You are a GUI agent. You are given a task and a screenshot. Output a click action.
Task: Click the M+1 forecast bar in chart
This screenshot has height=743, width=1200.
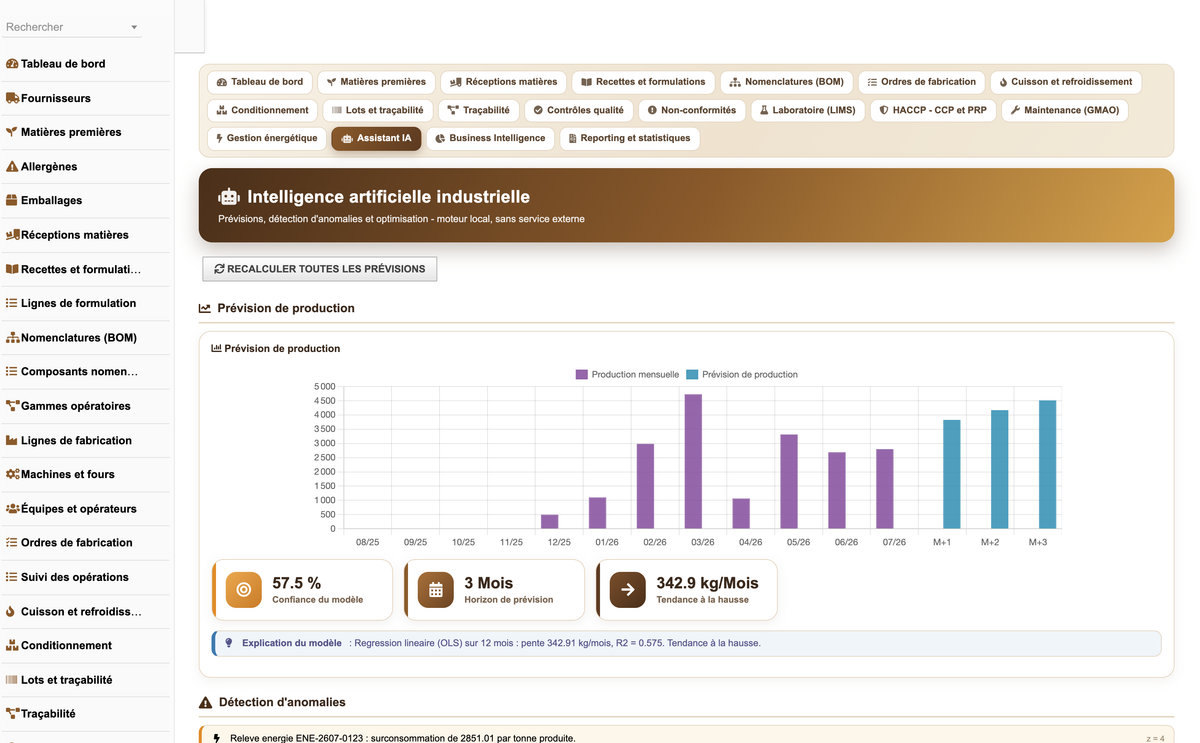point(951,474)
